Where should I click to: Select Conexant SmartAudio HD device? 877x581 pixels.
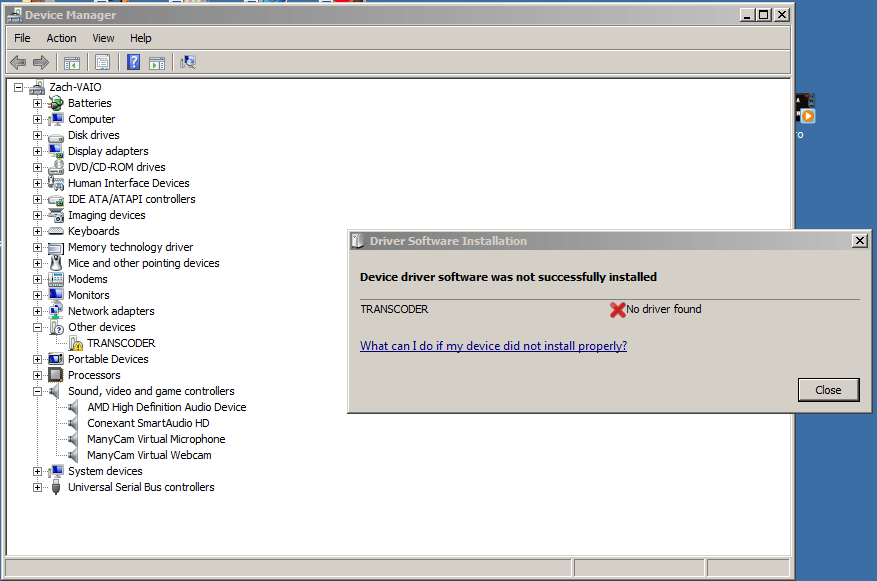(148, 423)
